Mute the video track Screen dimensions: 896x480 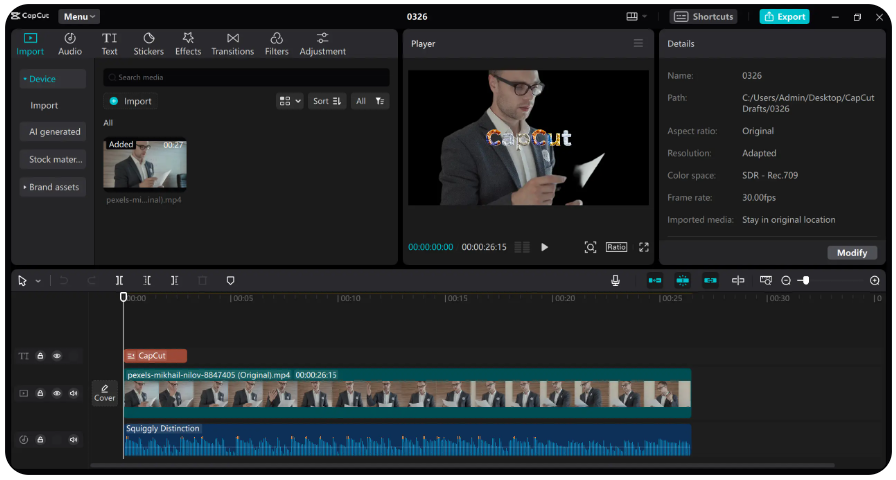(x=73, y=393)
